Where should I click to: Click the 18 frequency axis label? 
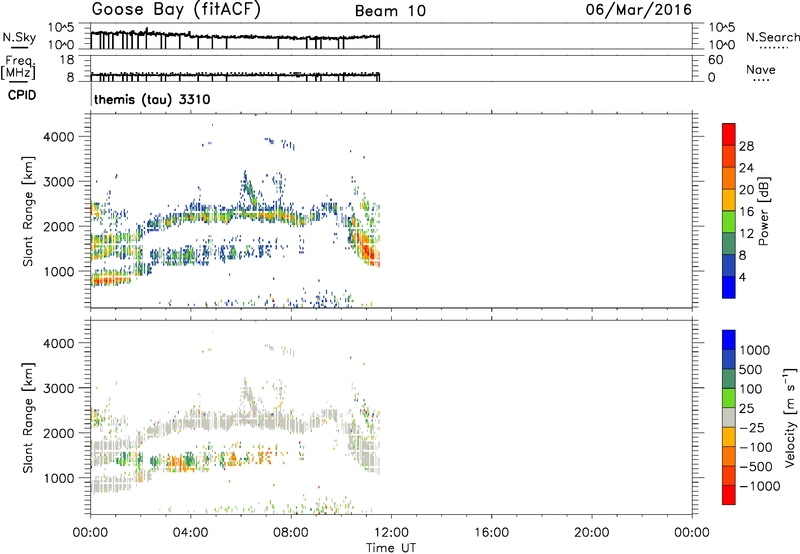pos(67,60)
